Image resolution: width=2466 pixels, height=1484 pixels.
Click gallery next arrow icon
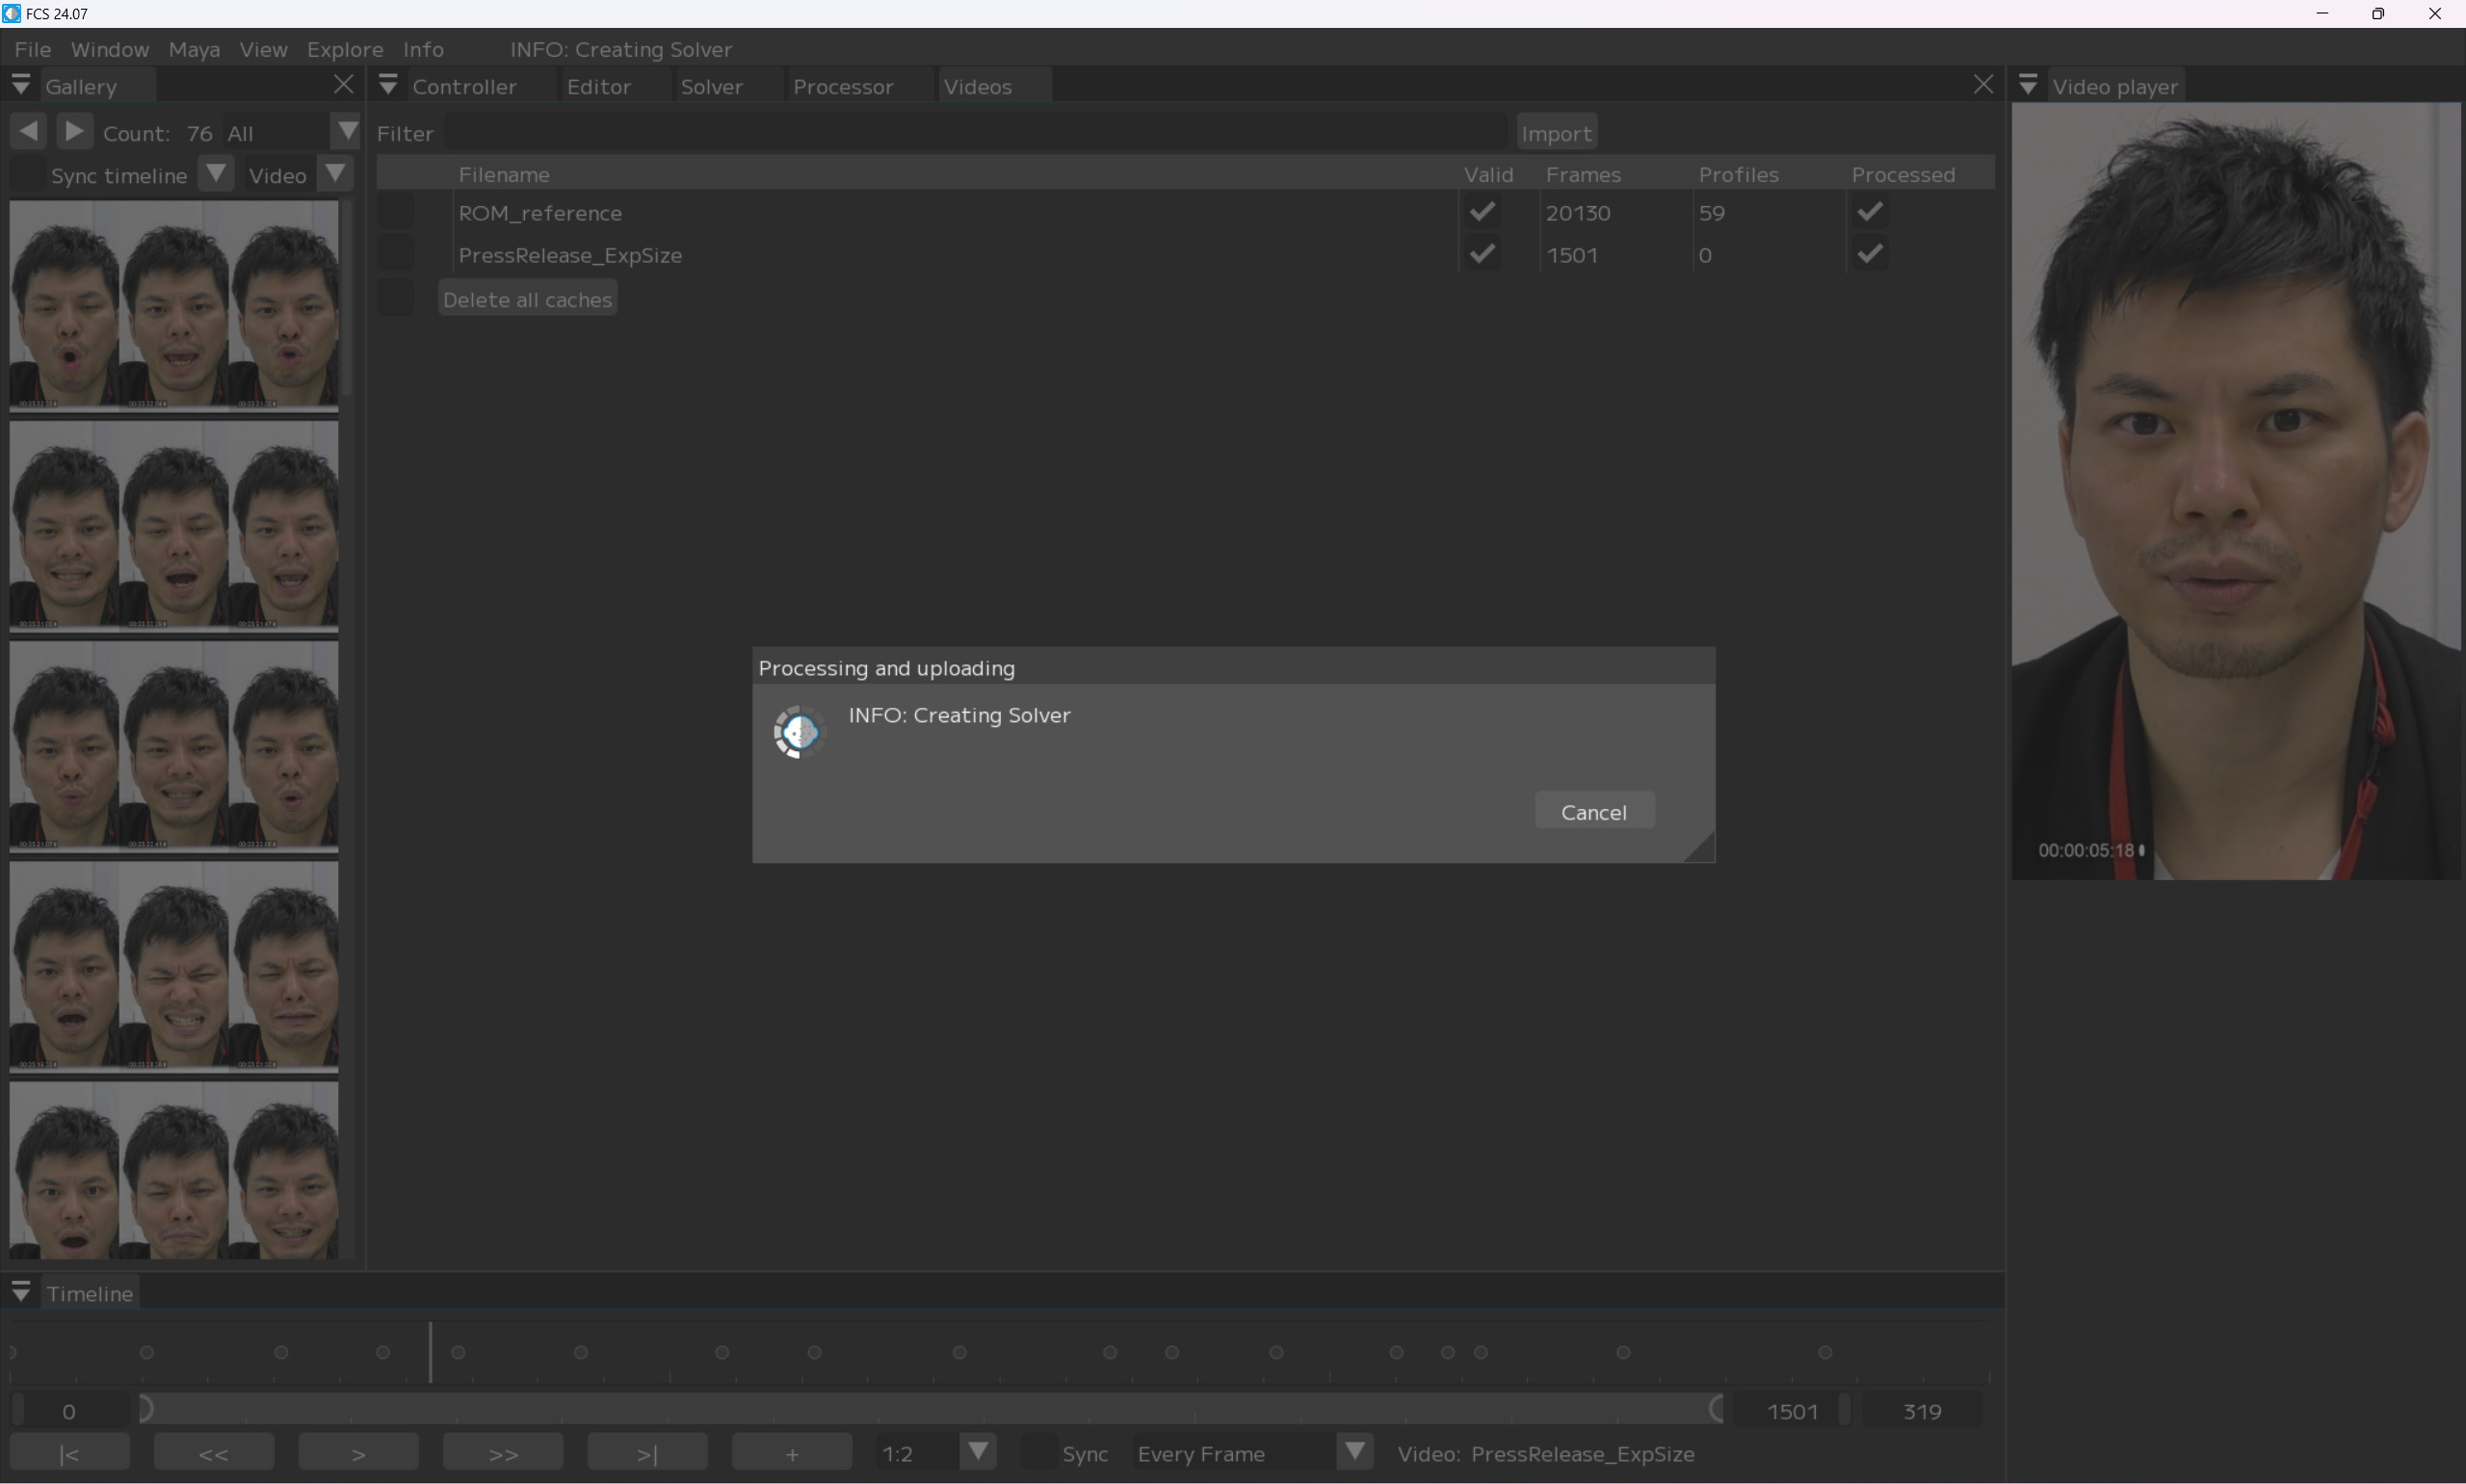click(74, 131)
